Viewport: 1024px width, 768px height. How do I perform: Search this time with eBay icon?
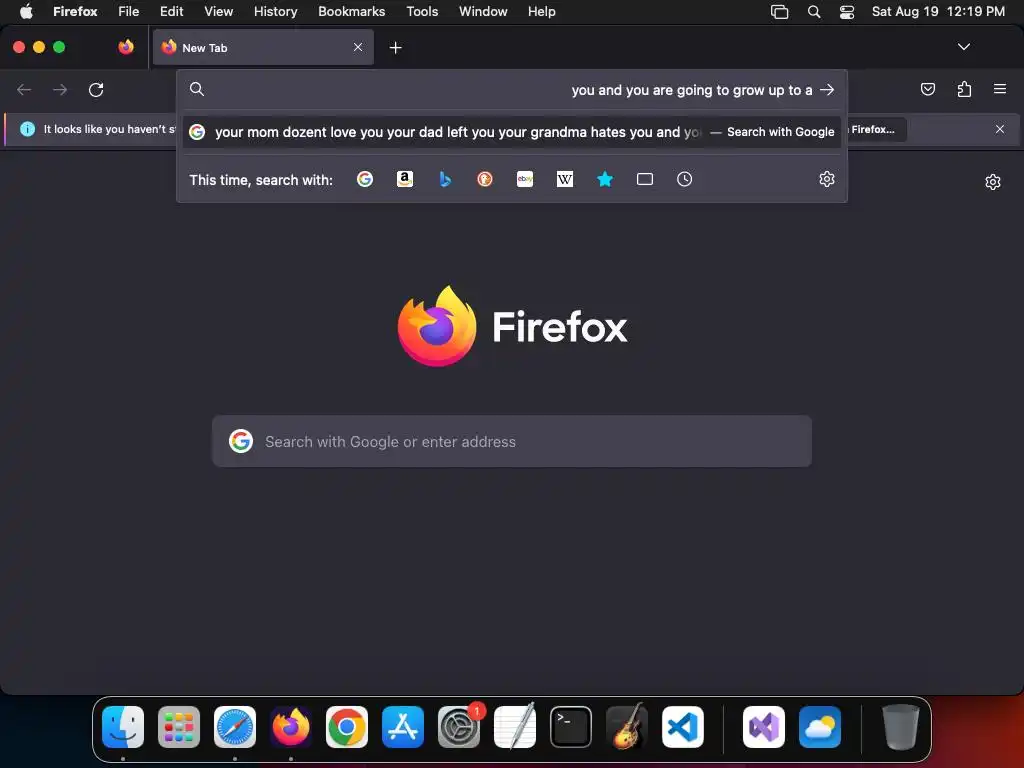point(525,179)
